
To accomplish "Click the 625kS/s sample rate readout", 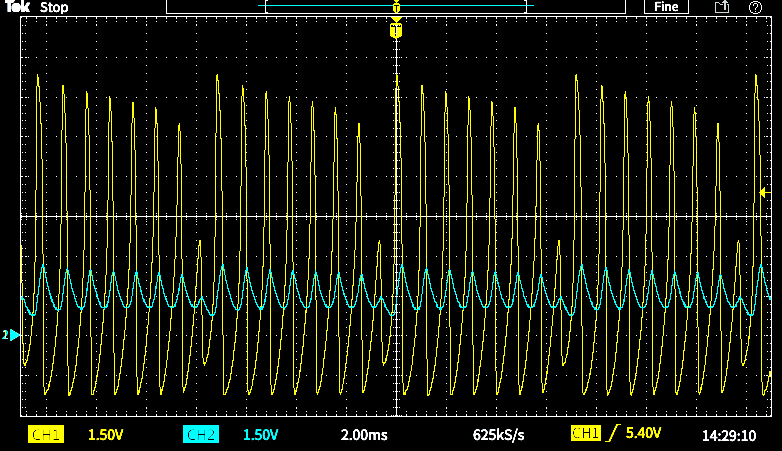I will click(x=497, y=435).
